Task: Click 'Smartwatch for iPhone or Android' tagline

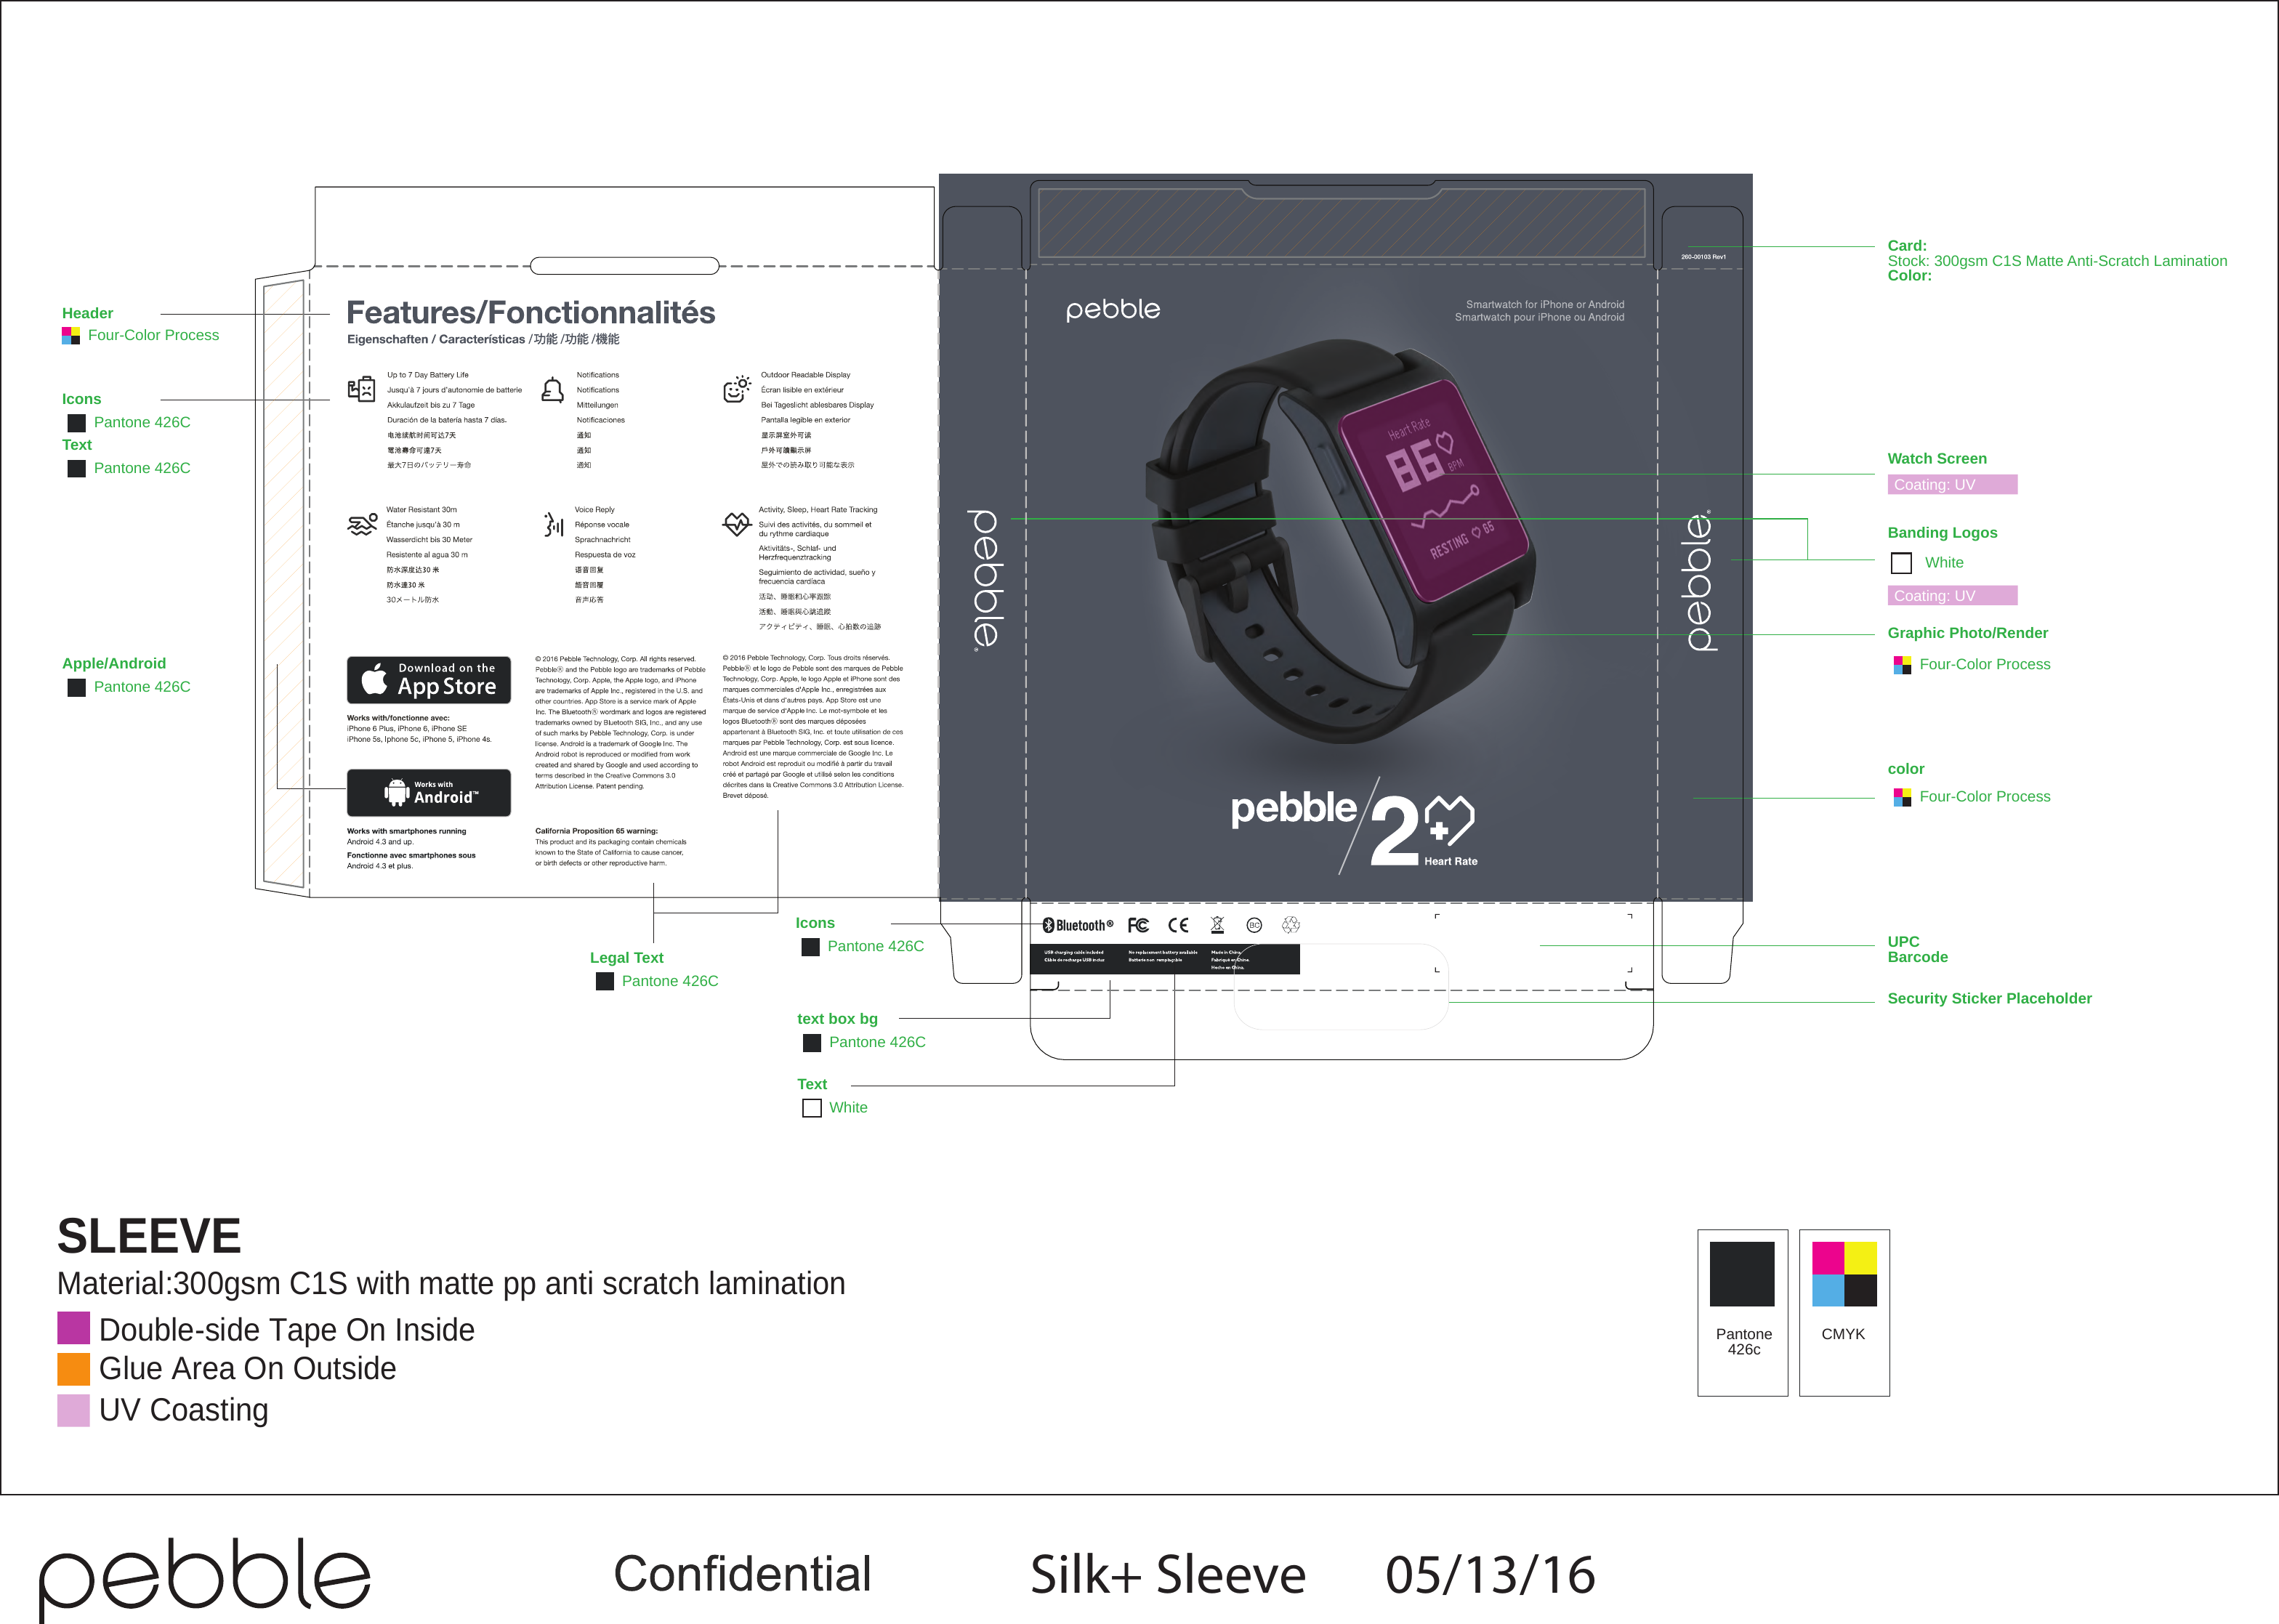Action: click(1544, 305)
